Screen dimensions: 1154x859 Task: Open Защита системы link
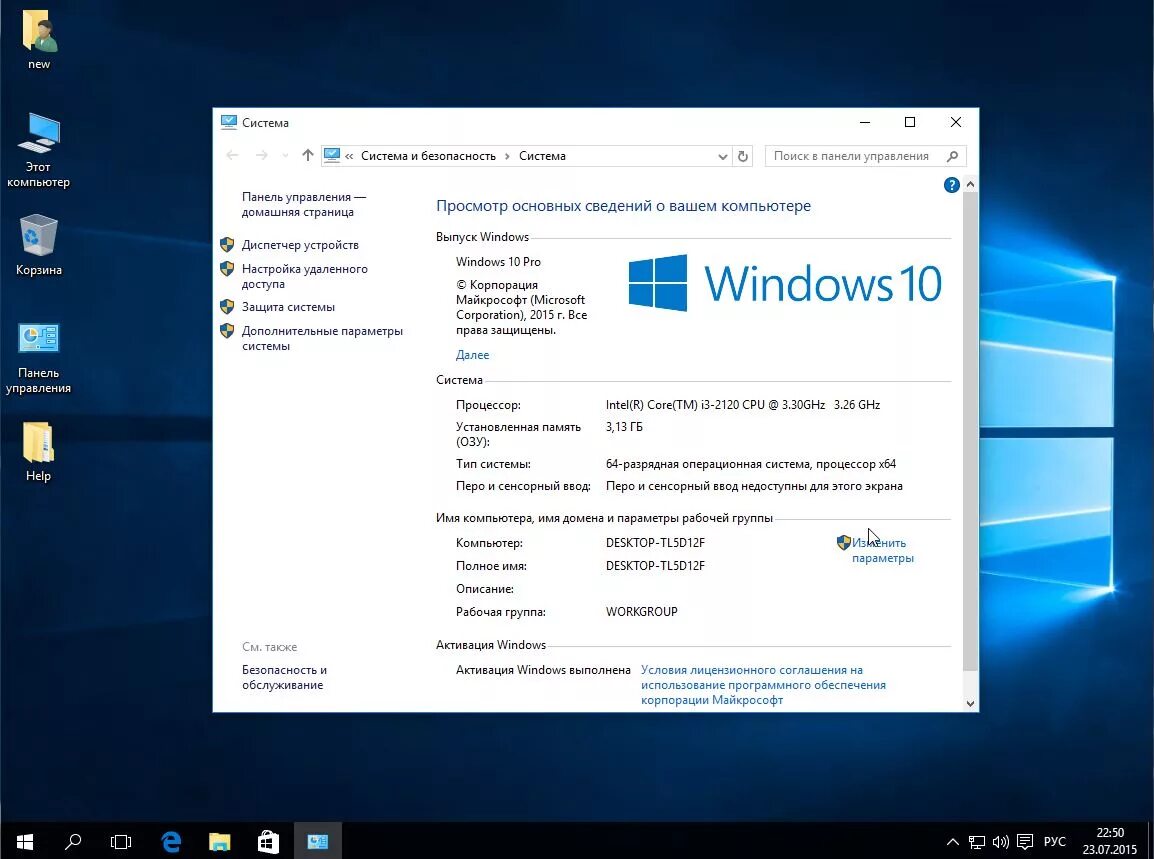288,307
